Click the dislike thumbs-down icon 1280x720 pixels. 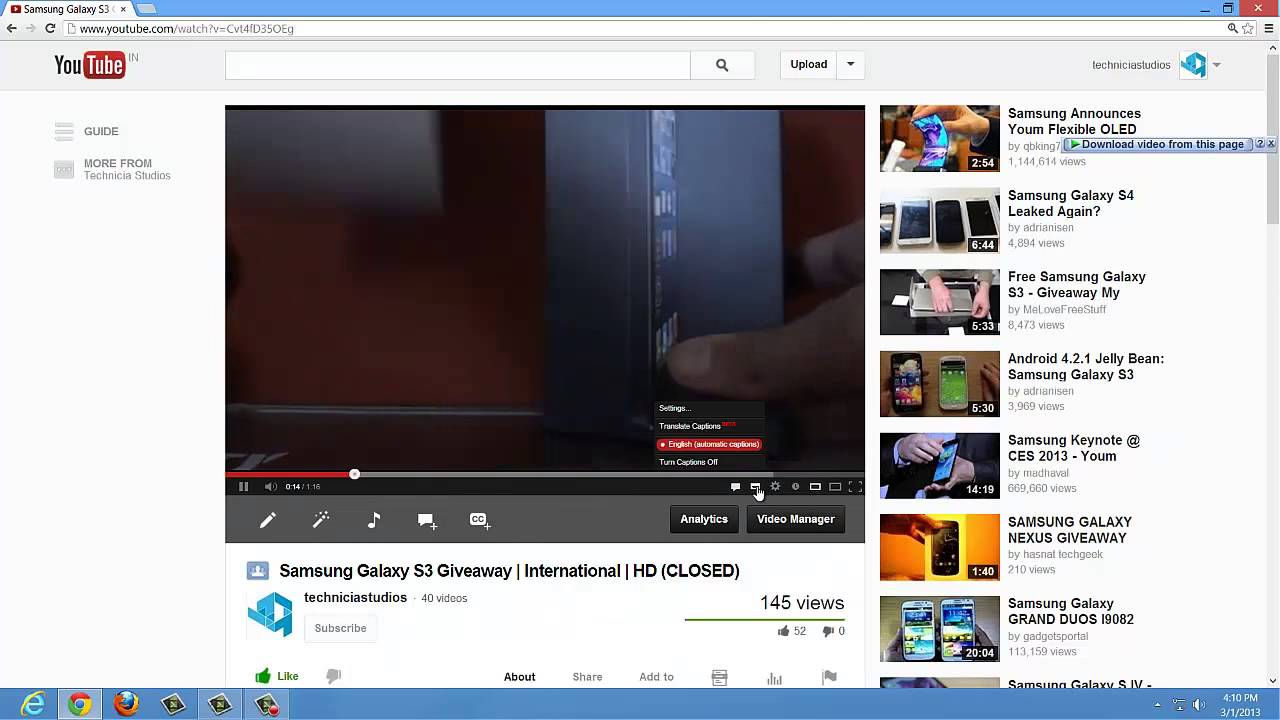pos(334,676)
